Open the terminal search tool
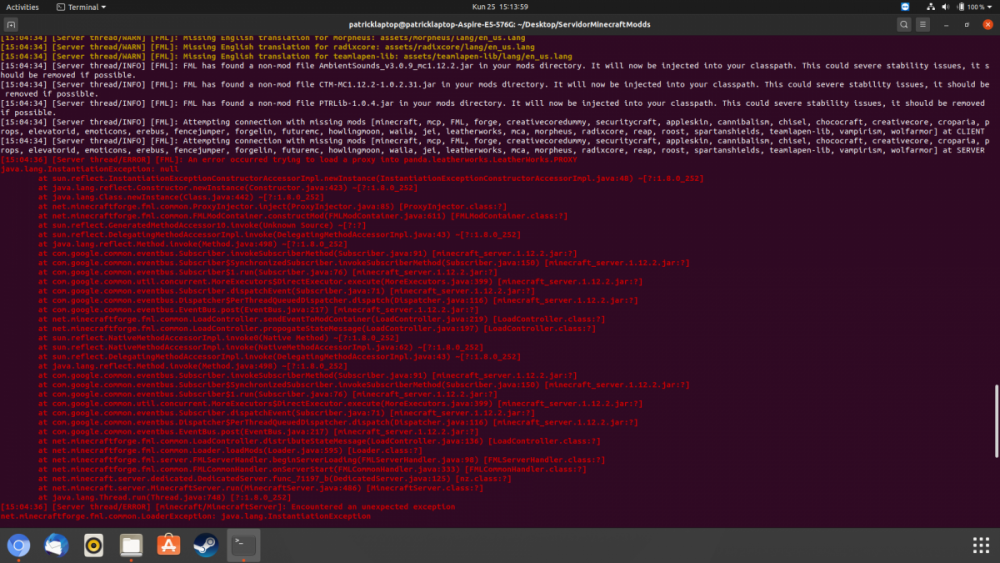Image resolution: width=1000 pixels, height=563 pixels. coord(904,24)
